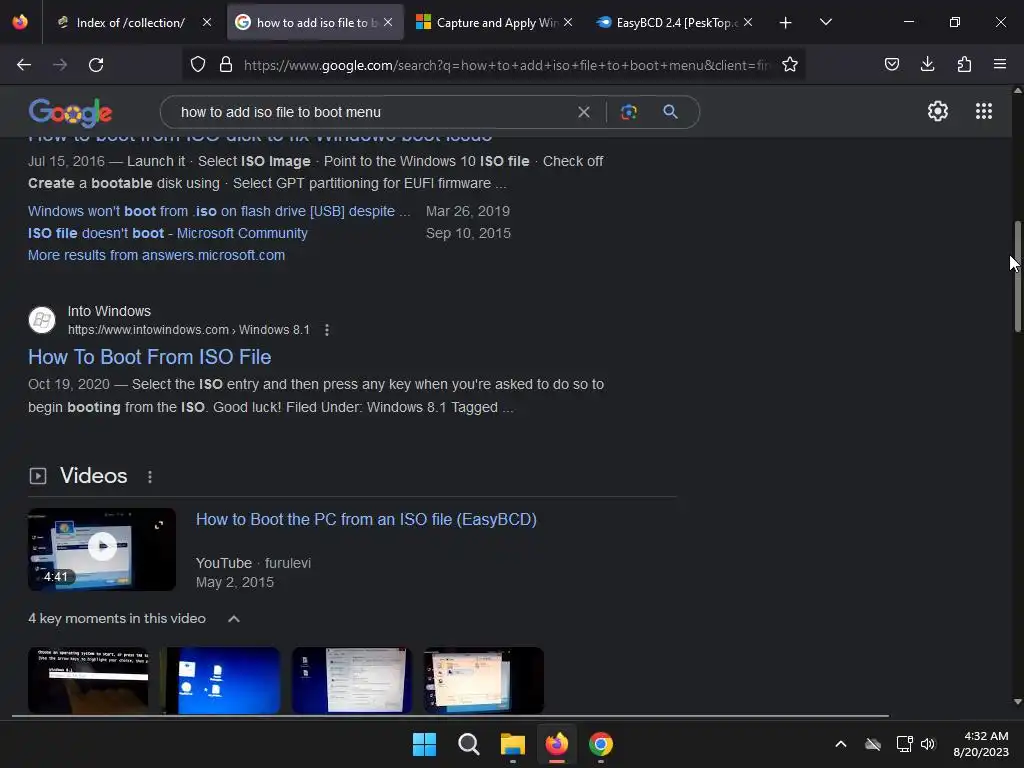The height and width of the screenshot is (768, 1024).
Task: Collapse the 4 key moments section
Action: point(234,618)
